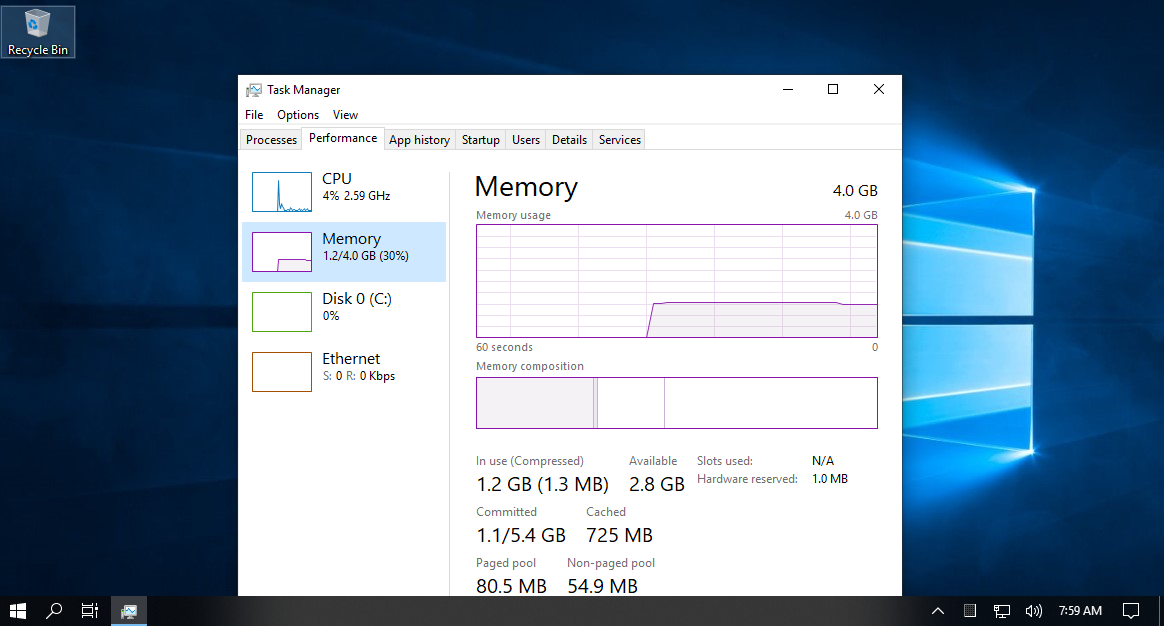
Task: Select the Memory mini graph thumbnail
Action: point(282,252)
